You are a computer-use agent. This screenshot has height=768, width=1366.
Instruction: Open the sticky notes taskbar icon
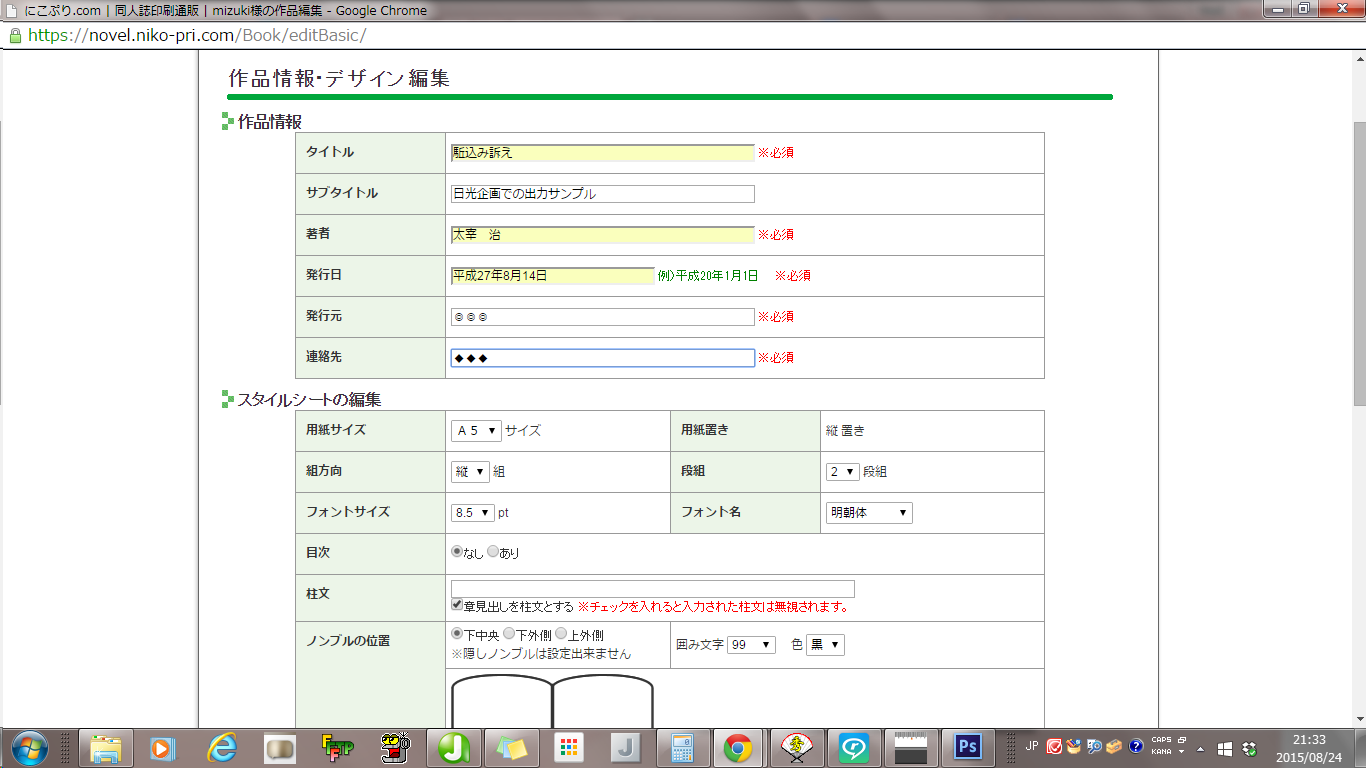coord(510,747)
